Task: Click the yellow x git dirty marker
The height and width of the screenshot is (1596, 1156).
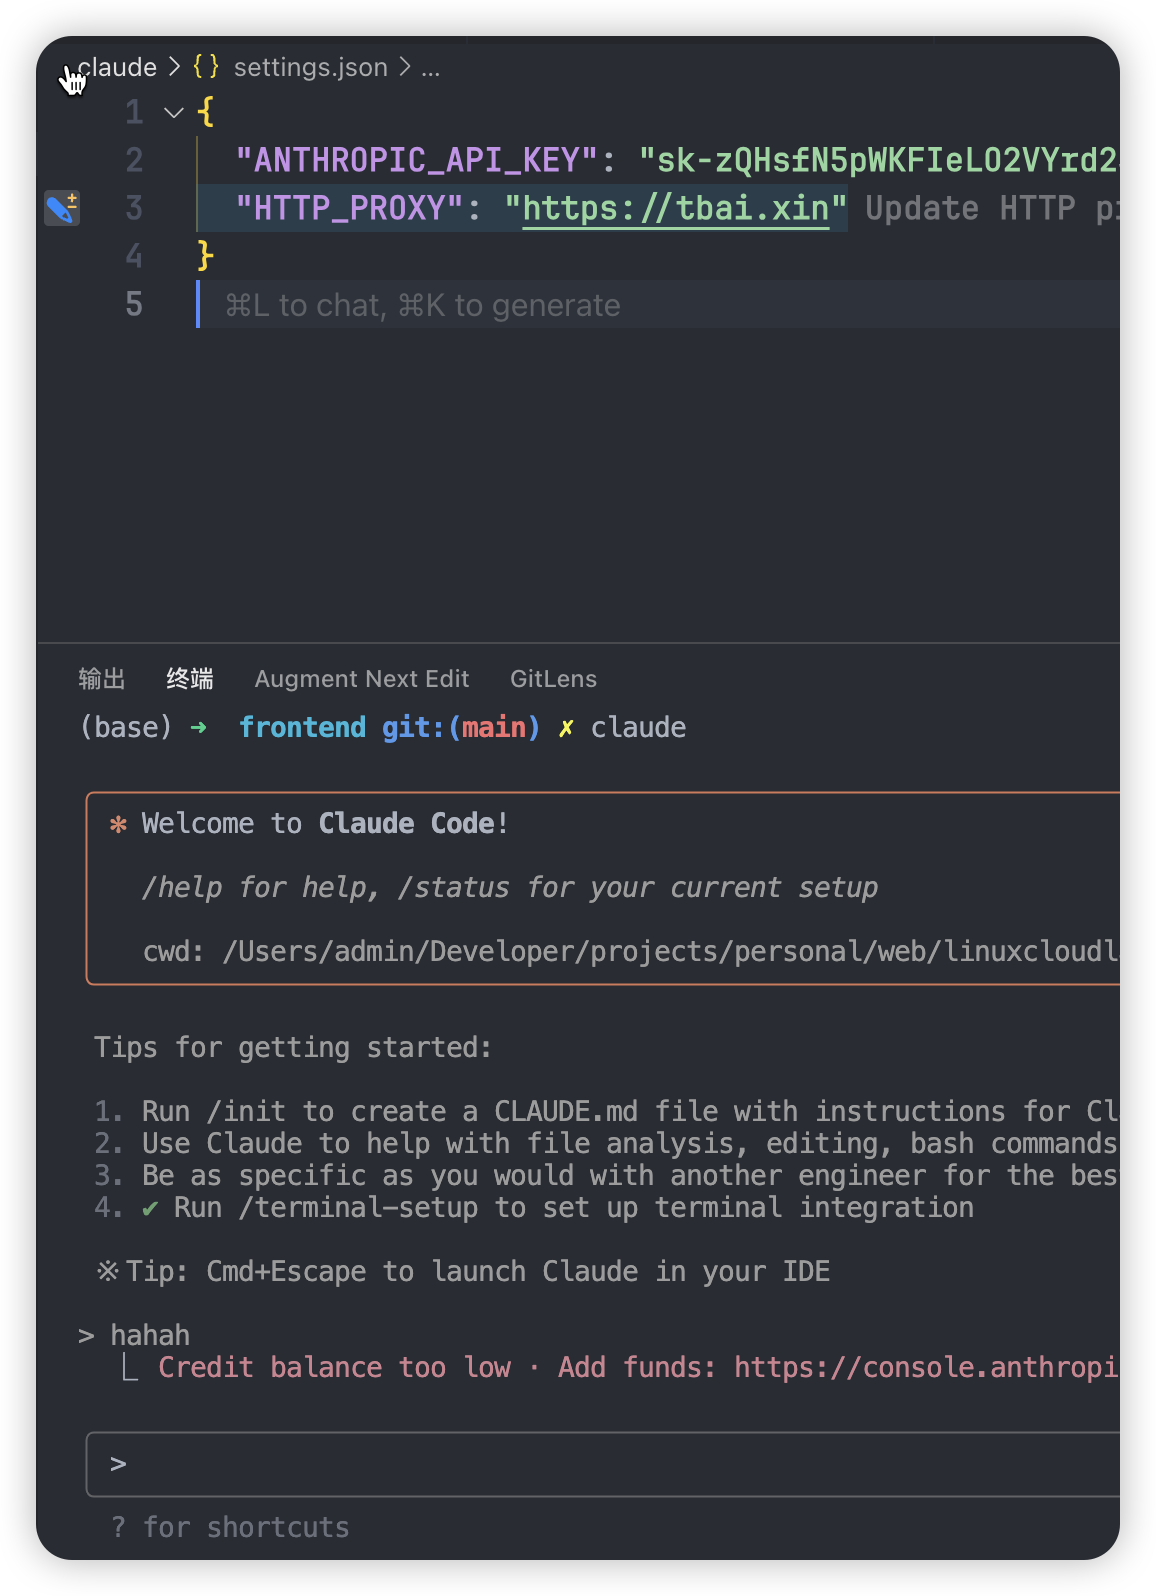Action: pyautogui.click(x=566, y=728)
